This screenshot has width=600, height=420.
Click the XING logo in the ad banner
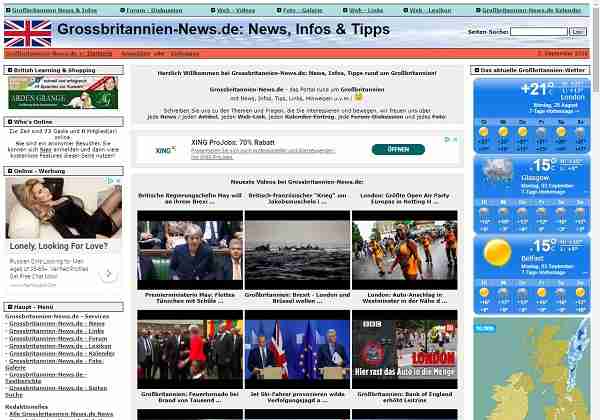(165, 150)
